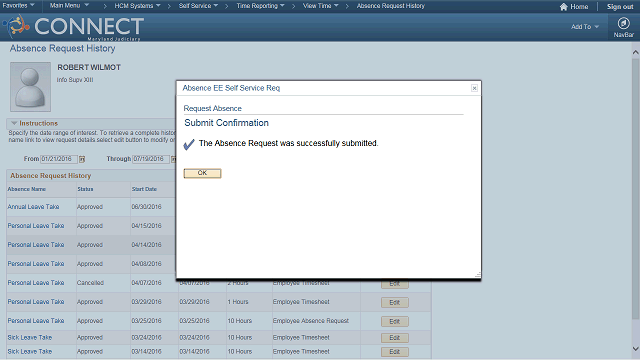Viewport: 640px width, 360px height.
Task: Open Personal Leave Take dated 03/25/2016
Action: pyautogui.click(x=36, y=321)
